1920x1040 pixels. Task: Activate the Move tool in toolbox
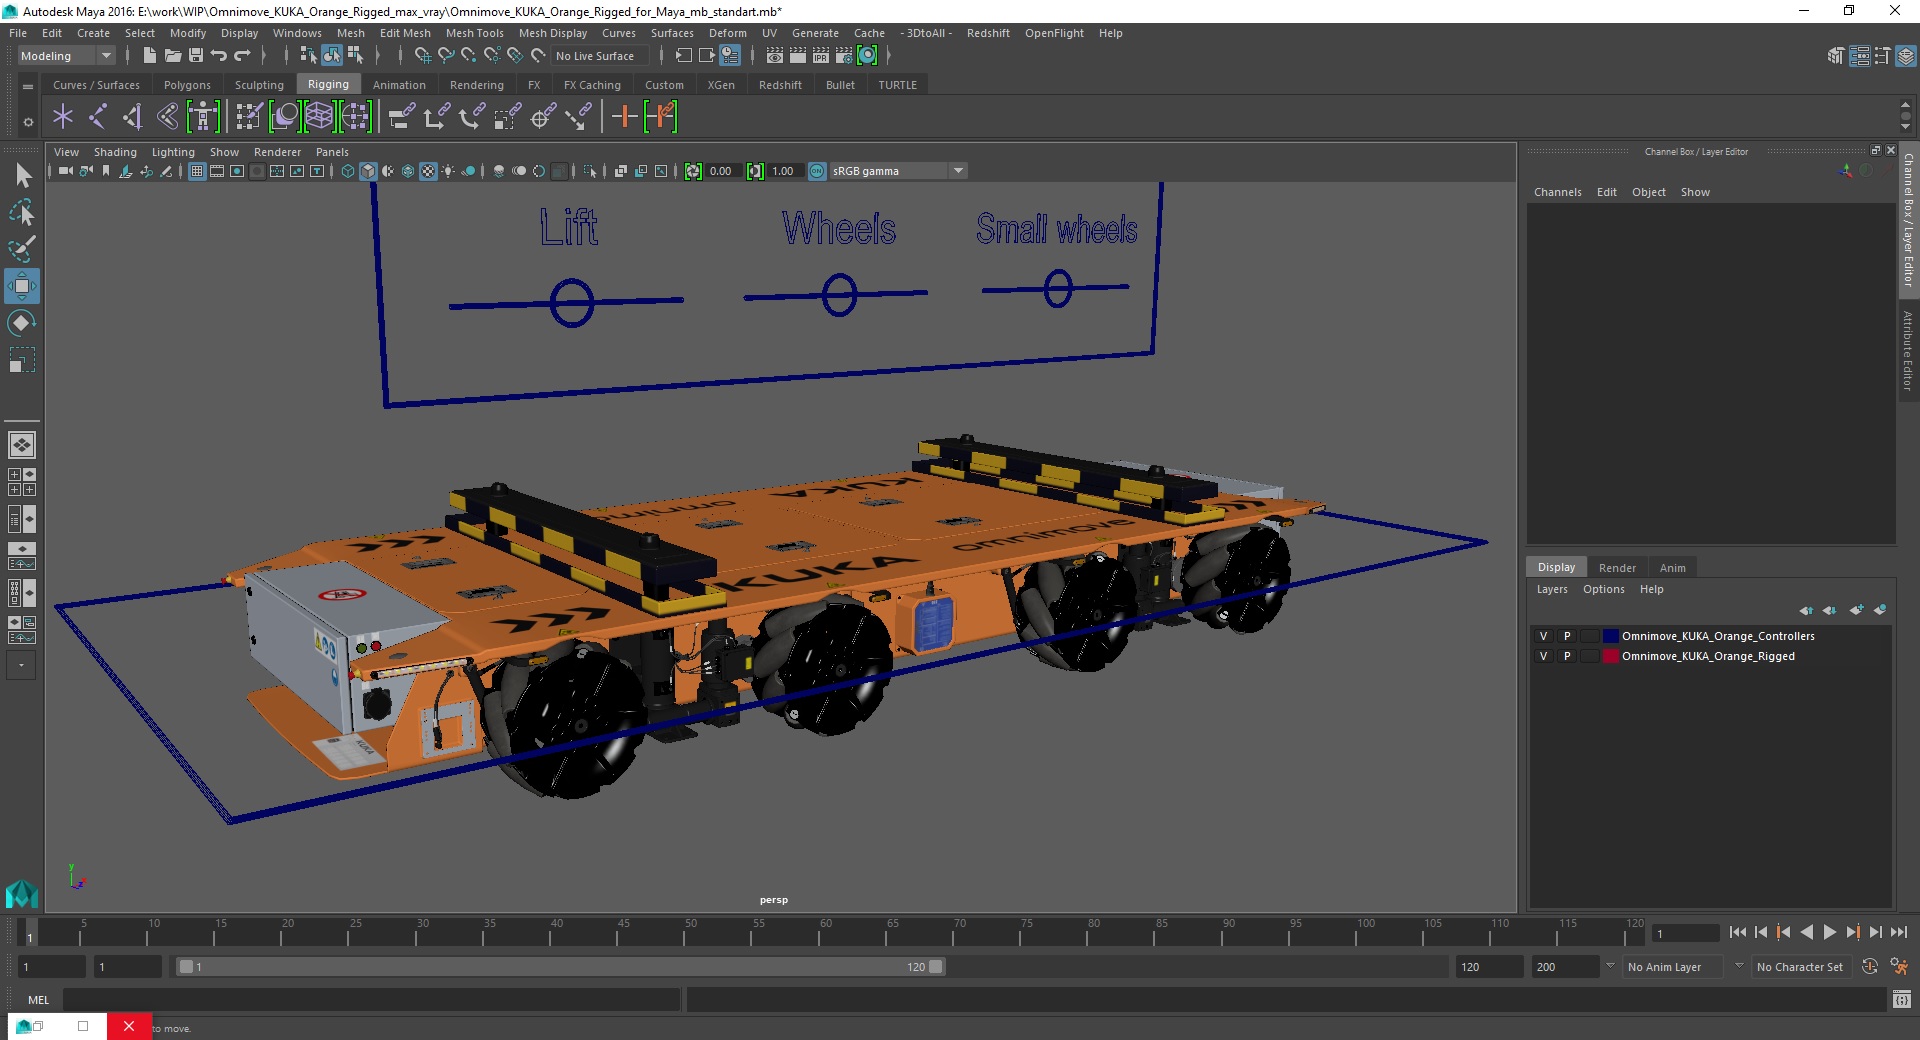tap(22, 286)
